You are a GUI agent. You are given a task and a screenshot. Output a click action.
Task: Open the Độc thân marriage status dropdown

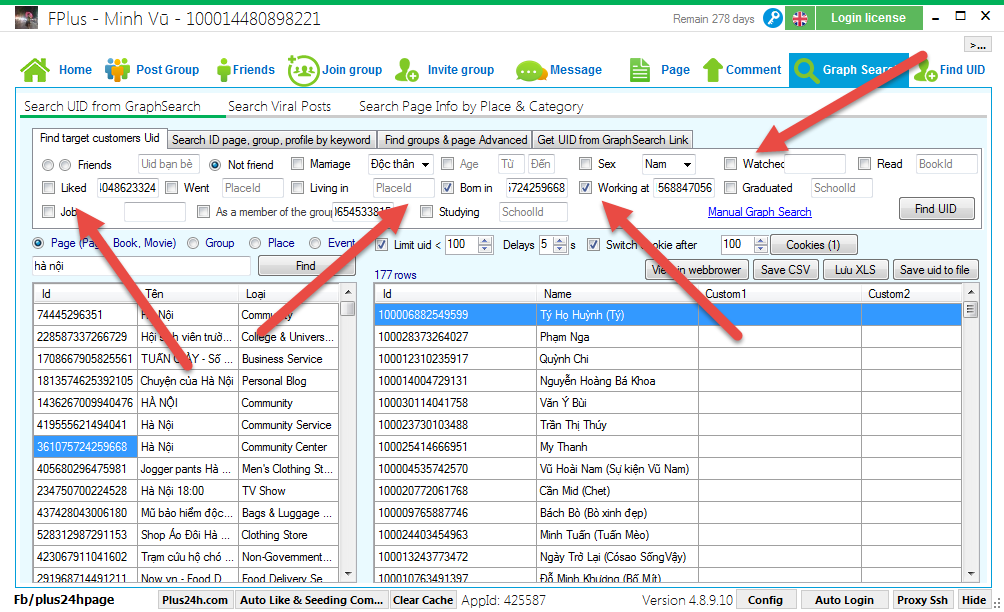(401, 165)
